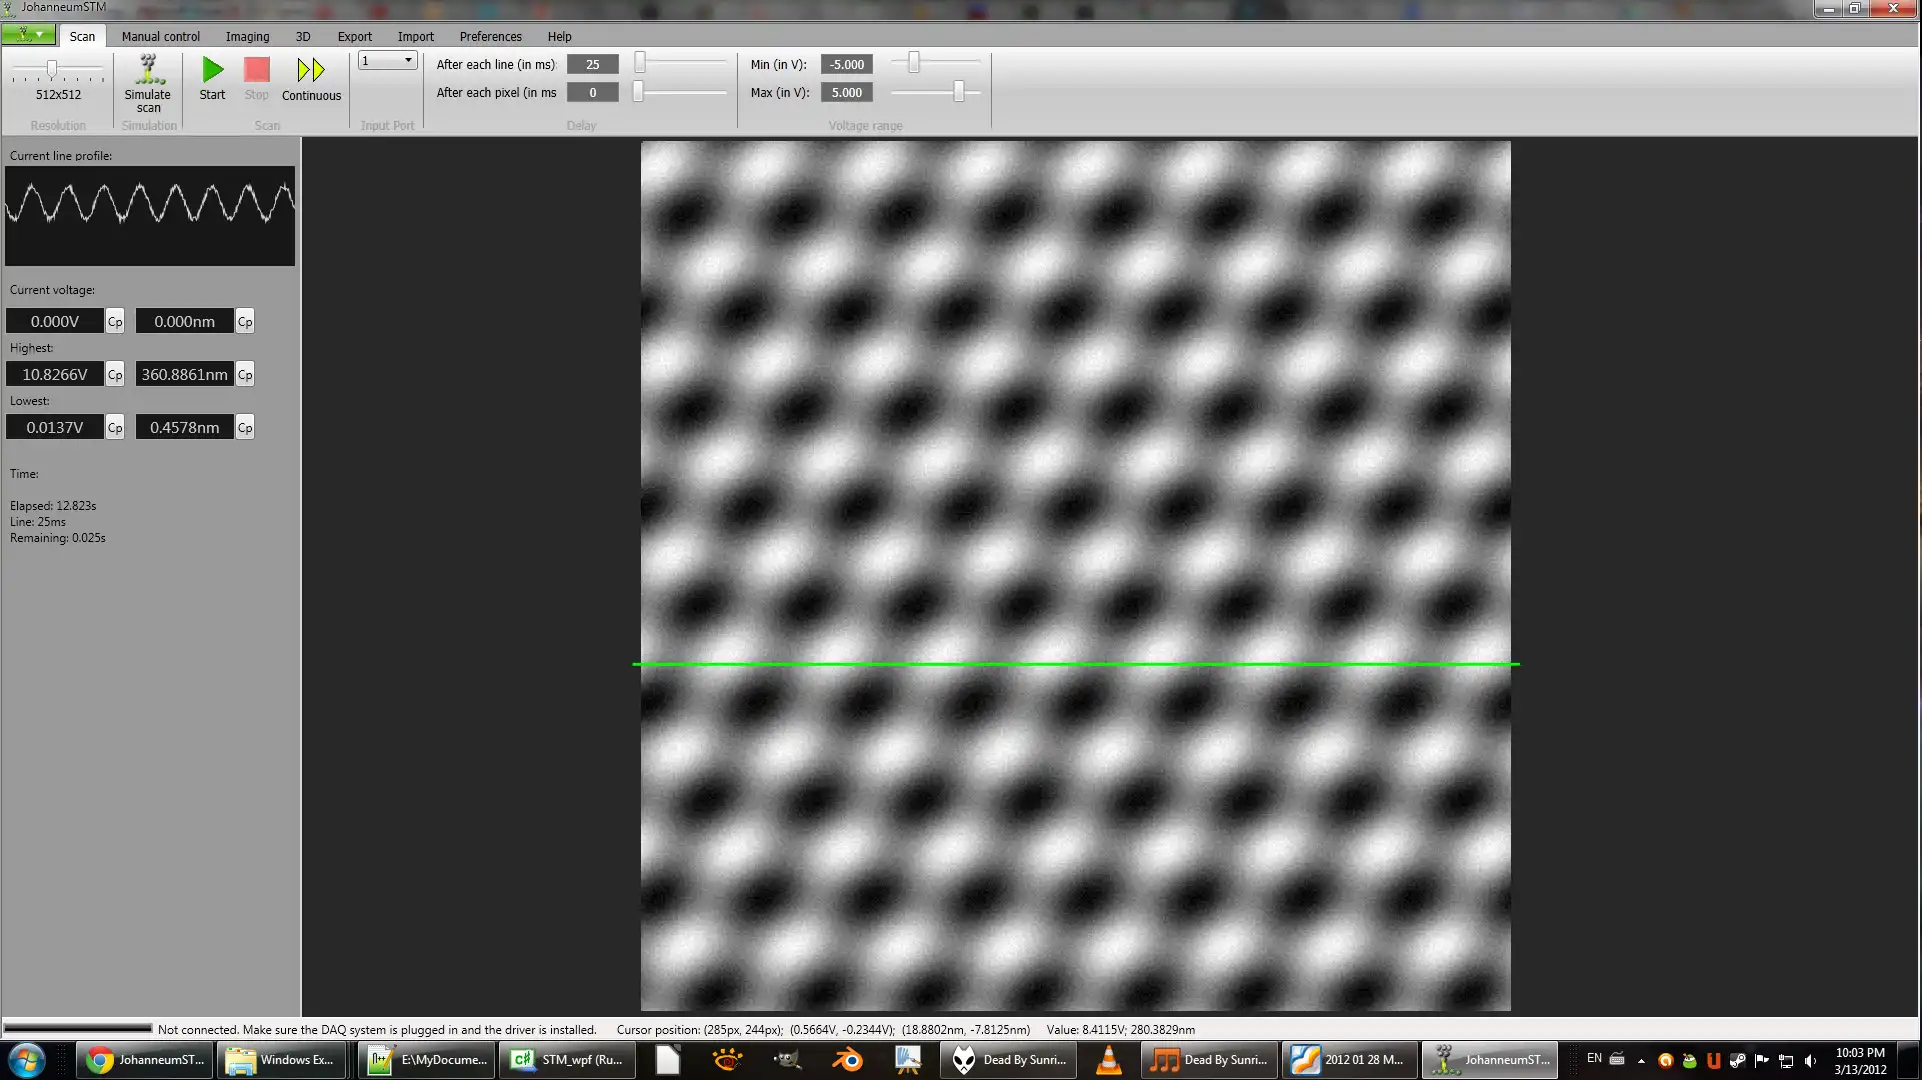This screenshot has height=1080, width=1922.
Task: Click the Min (in V) input field
Action: click(847, 64)
